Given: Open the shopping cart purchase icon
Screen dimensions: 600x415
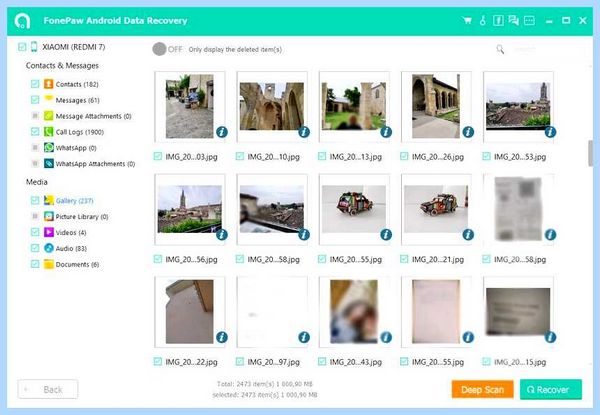Looking at the screenshot, I should click(467, 20).
